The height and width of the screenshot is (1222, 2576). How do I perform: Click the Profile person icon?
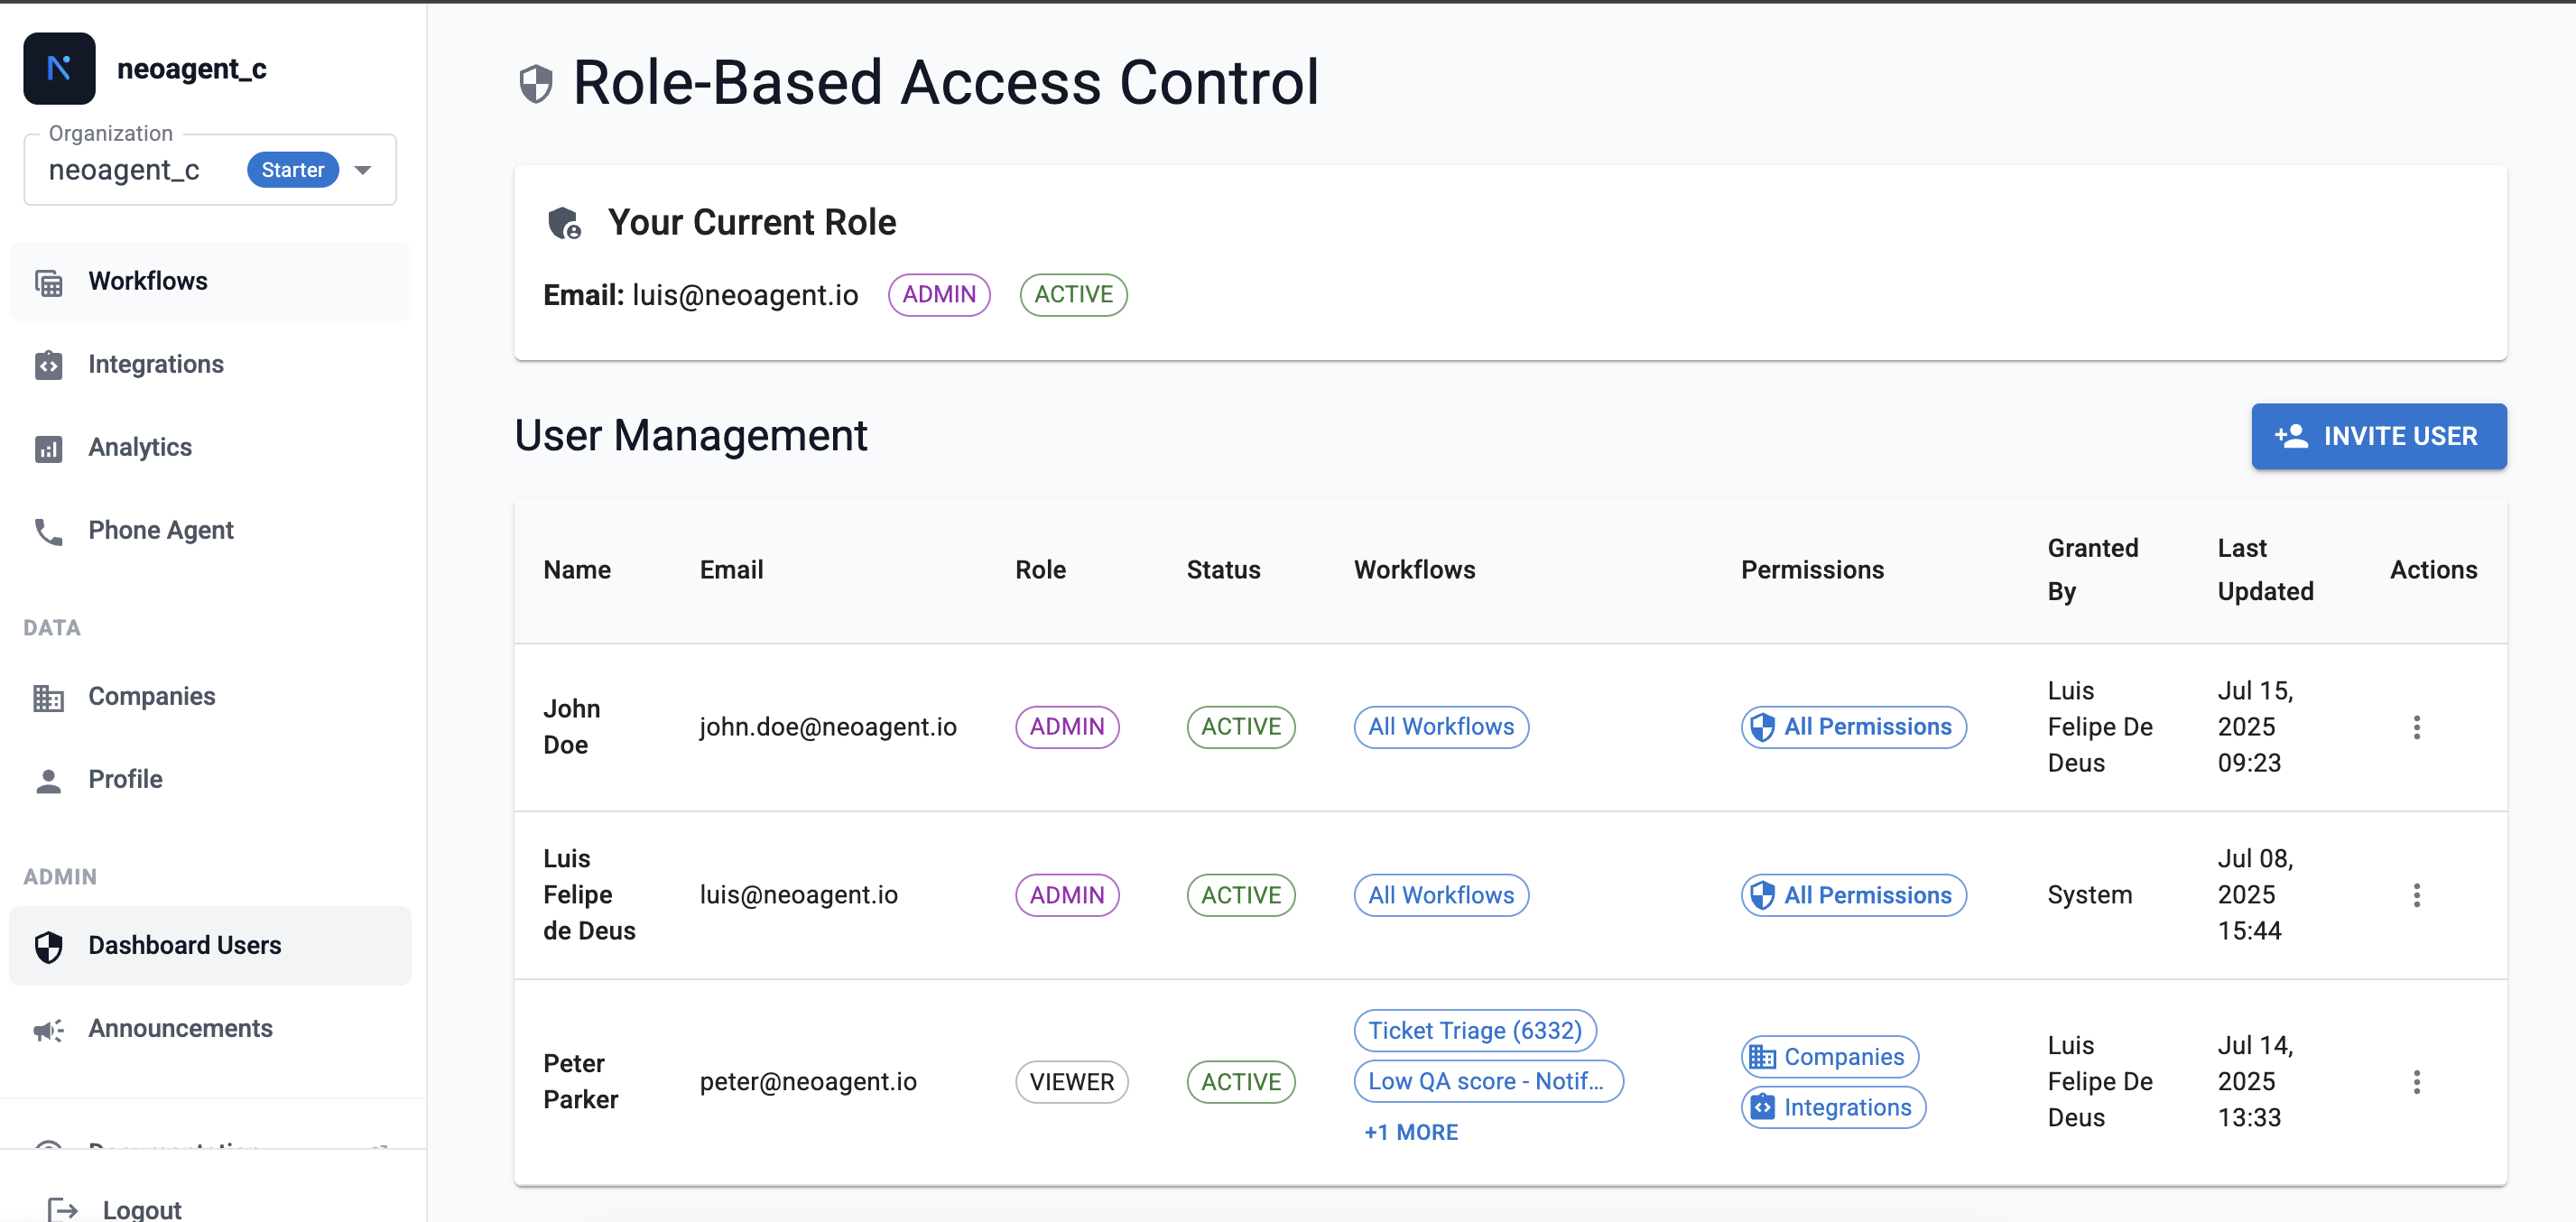48,780
